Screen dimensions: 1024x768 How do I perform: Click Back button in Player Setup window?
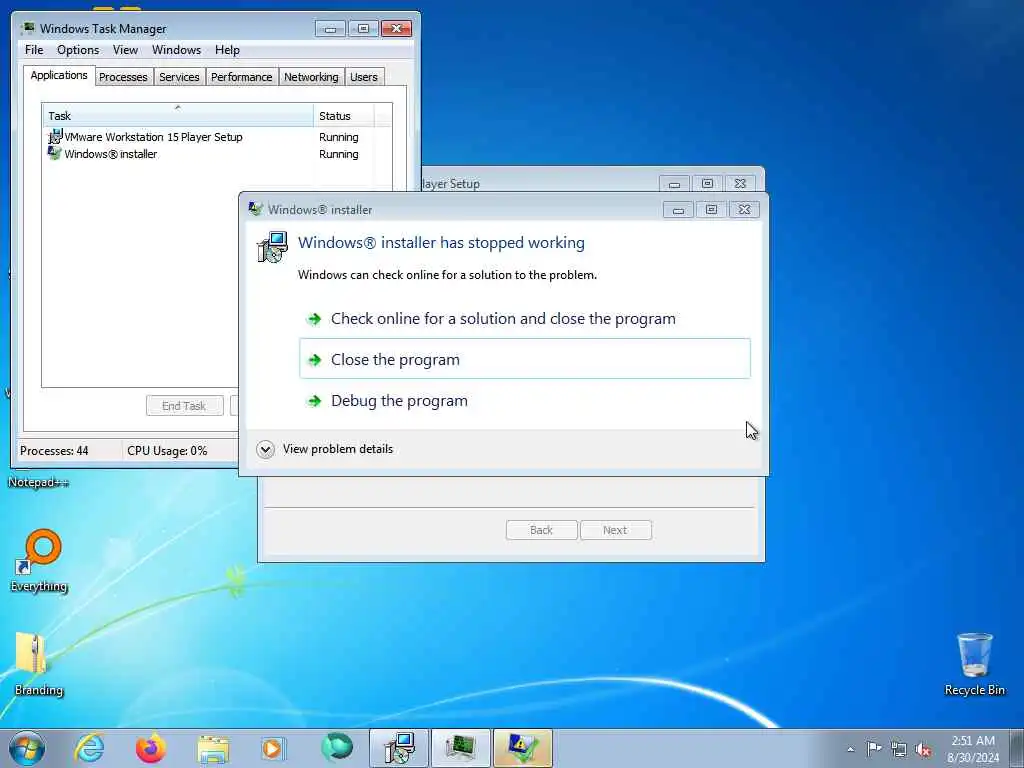(541, 530)
